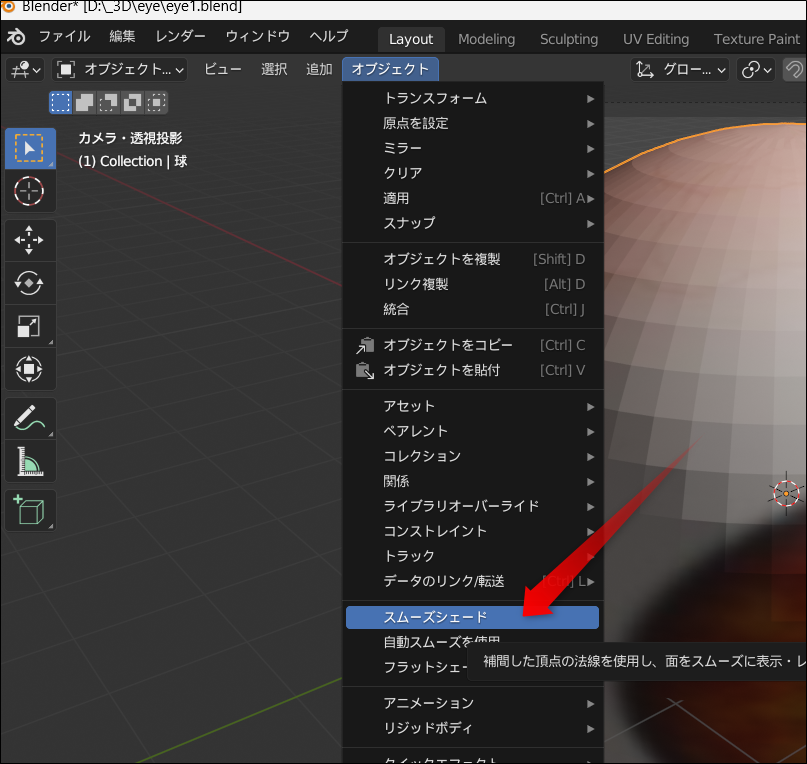This screenshot has width=807, height=764.
Task: Select the Annotate tool
Action: tap(30, 418)
